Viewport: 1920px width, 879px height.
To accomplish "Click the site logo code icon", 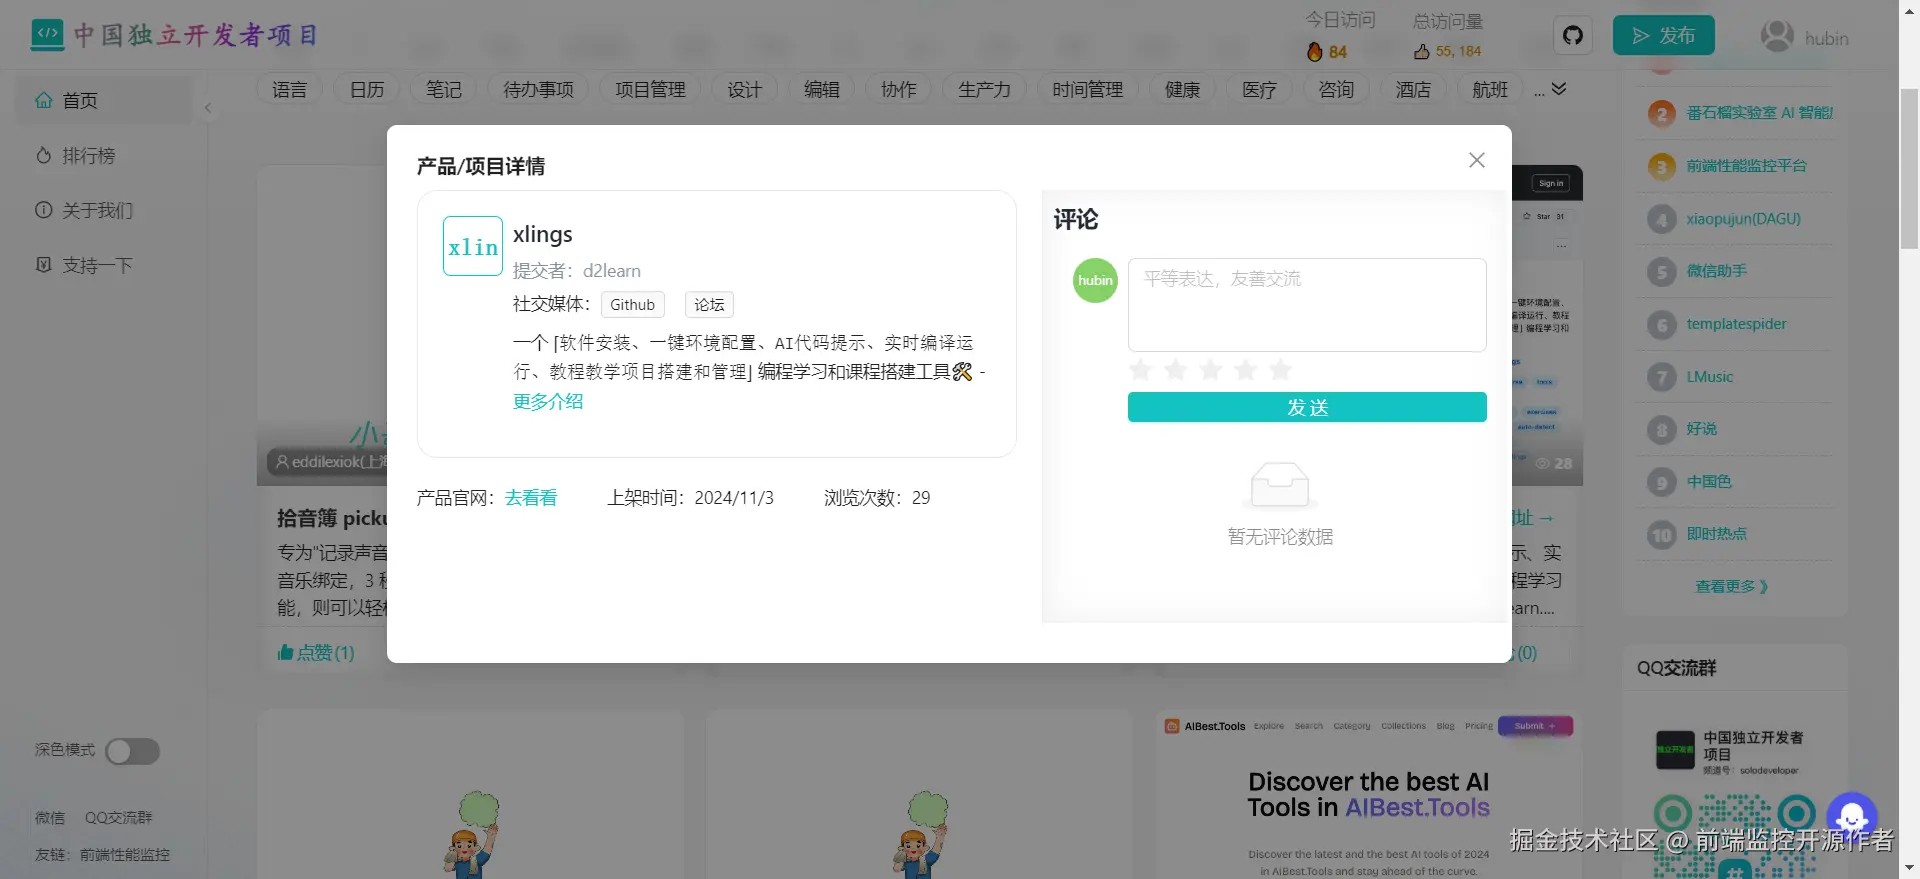I will (47, 35).
